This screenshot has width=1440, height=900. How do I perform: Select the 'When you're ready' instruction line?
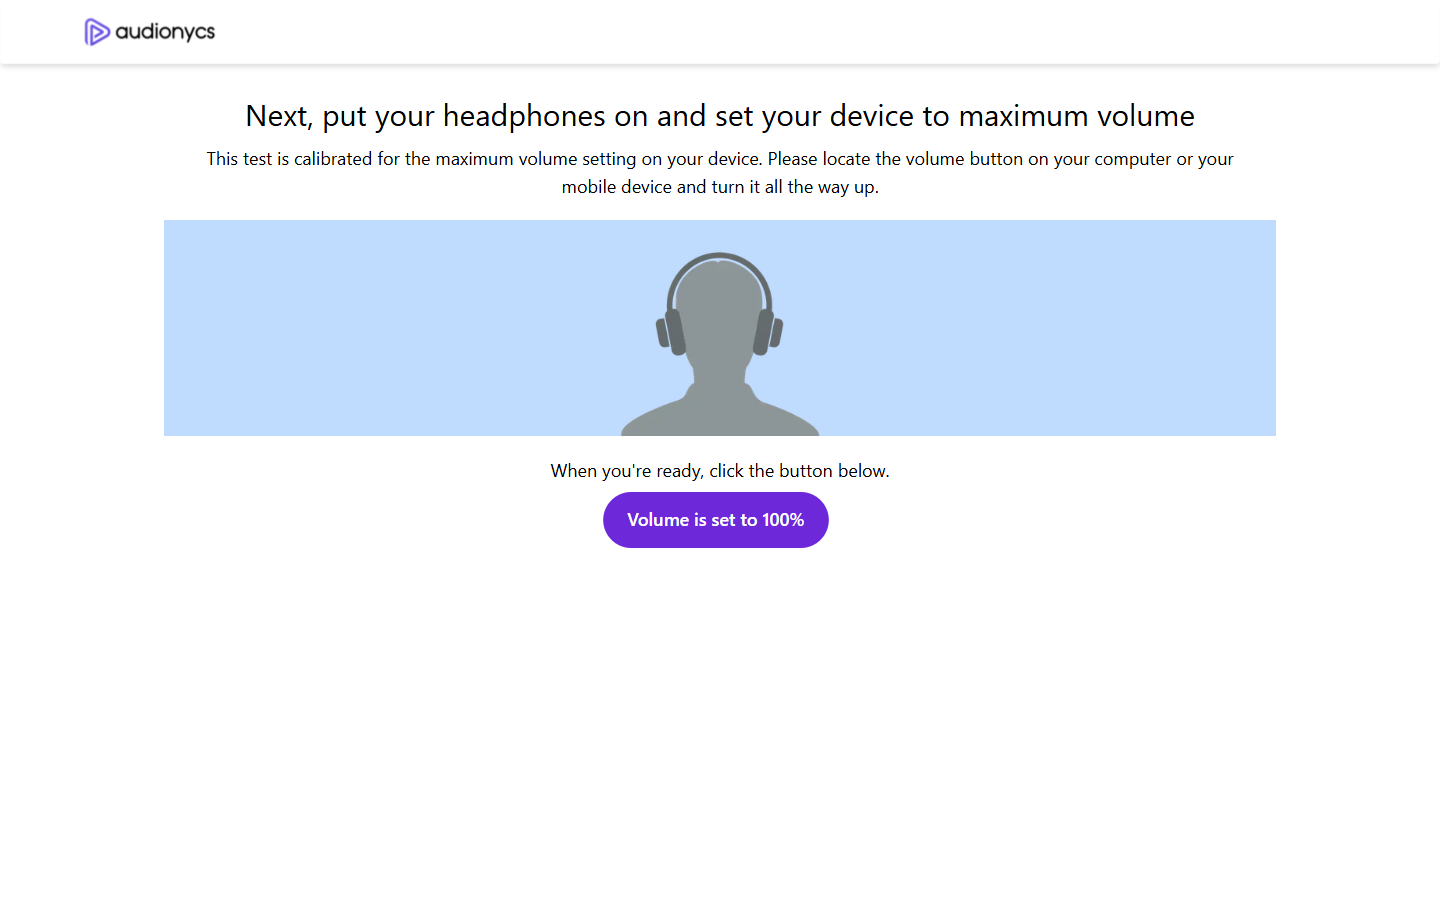coord(719,470)
